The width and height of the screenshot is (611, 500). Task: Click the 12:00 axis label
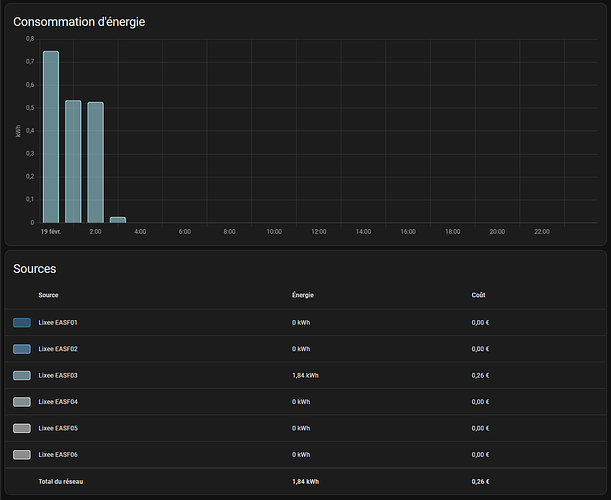click(x=319, y=232)
